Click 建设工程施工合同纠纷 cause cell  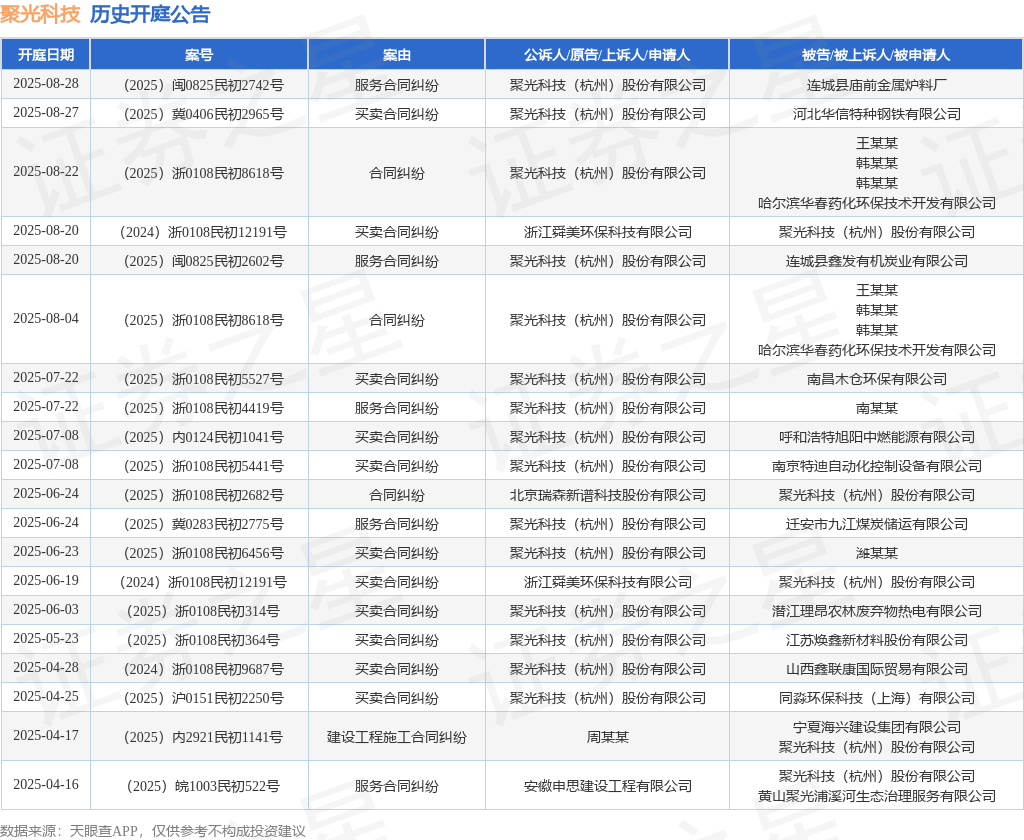[x=396, y=737]
